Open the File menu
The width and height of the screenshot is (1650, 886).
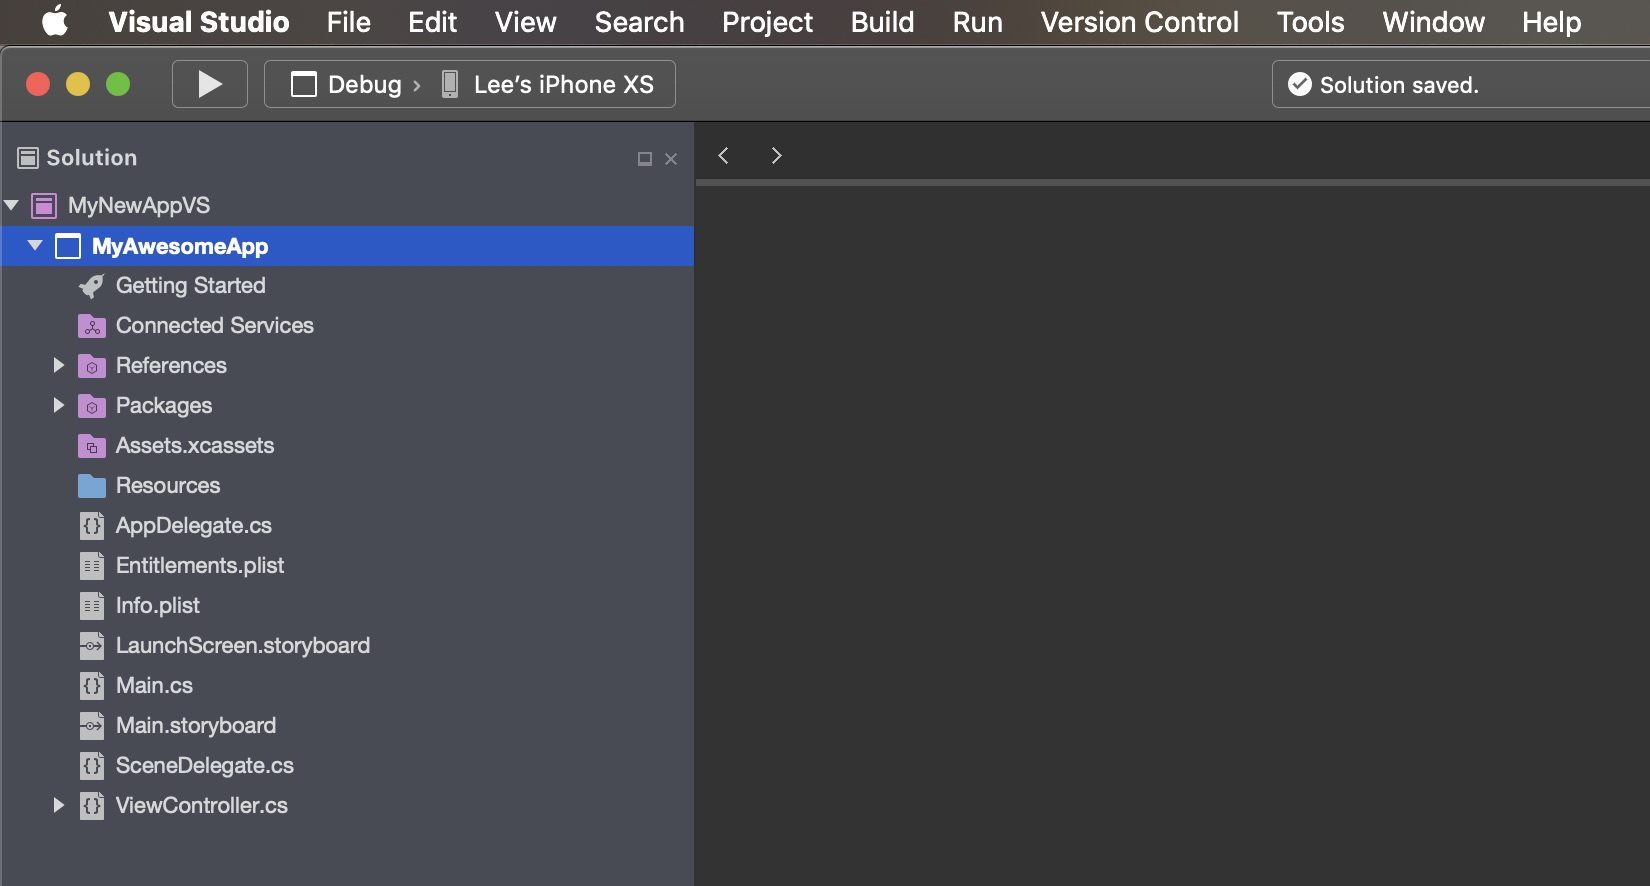pyautogui.click(x=348, y=22)
